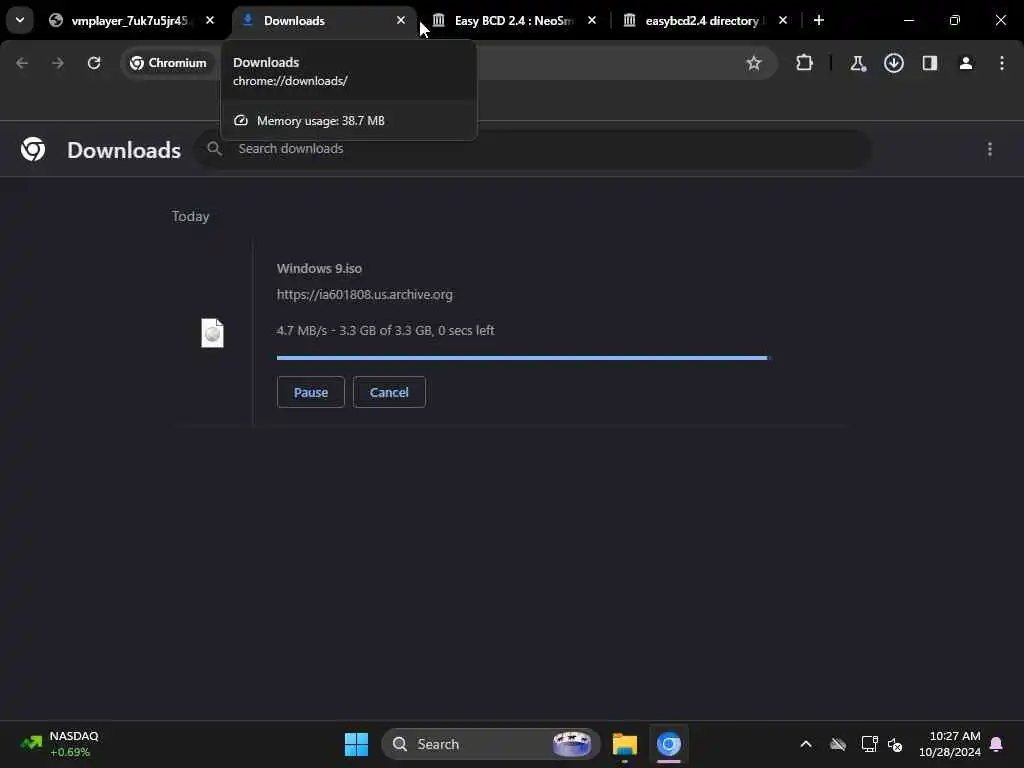Bookmark this page with star icon

[754, 63]
